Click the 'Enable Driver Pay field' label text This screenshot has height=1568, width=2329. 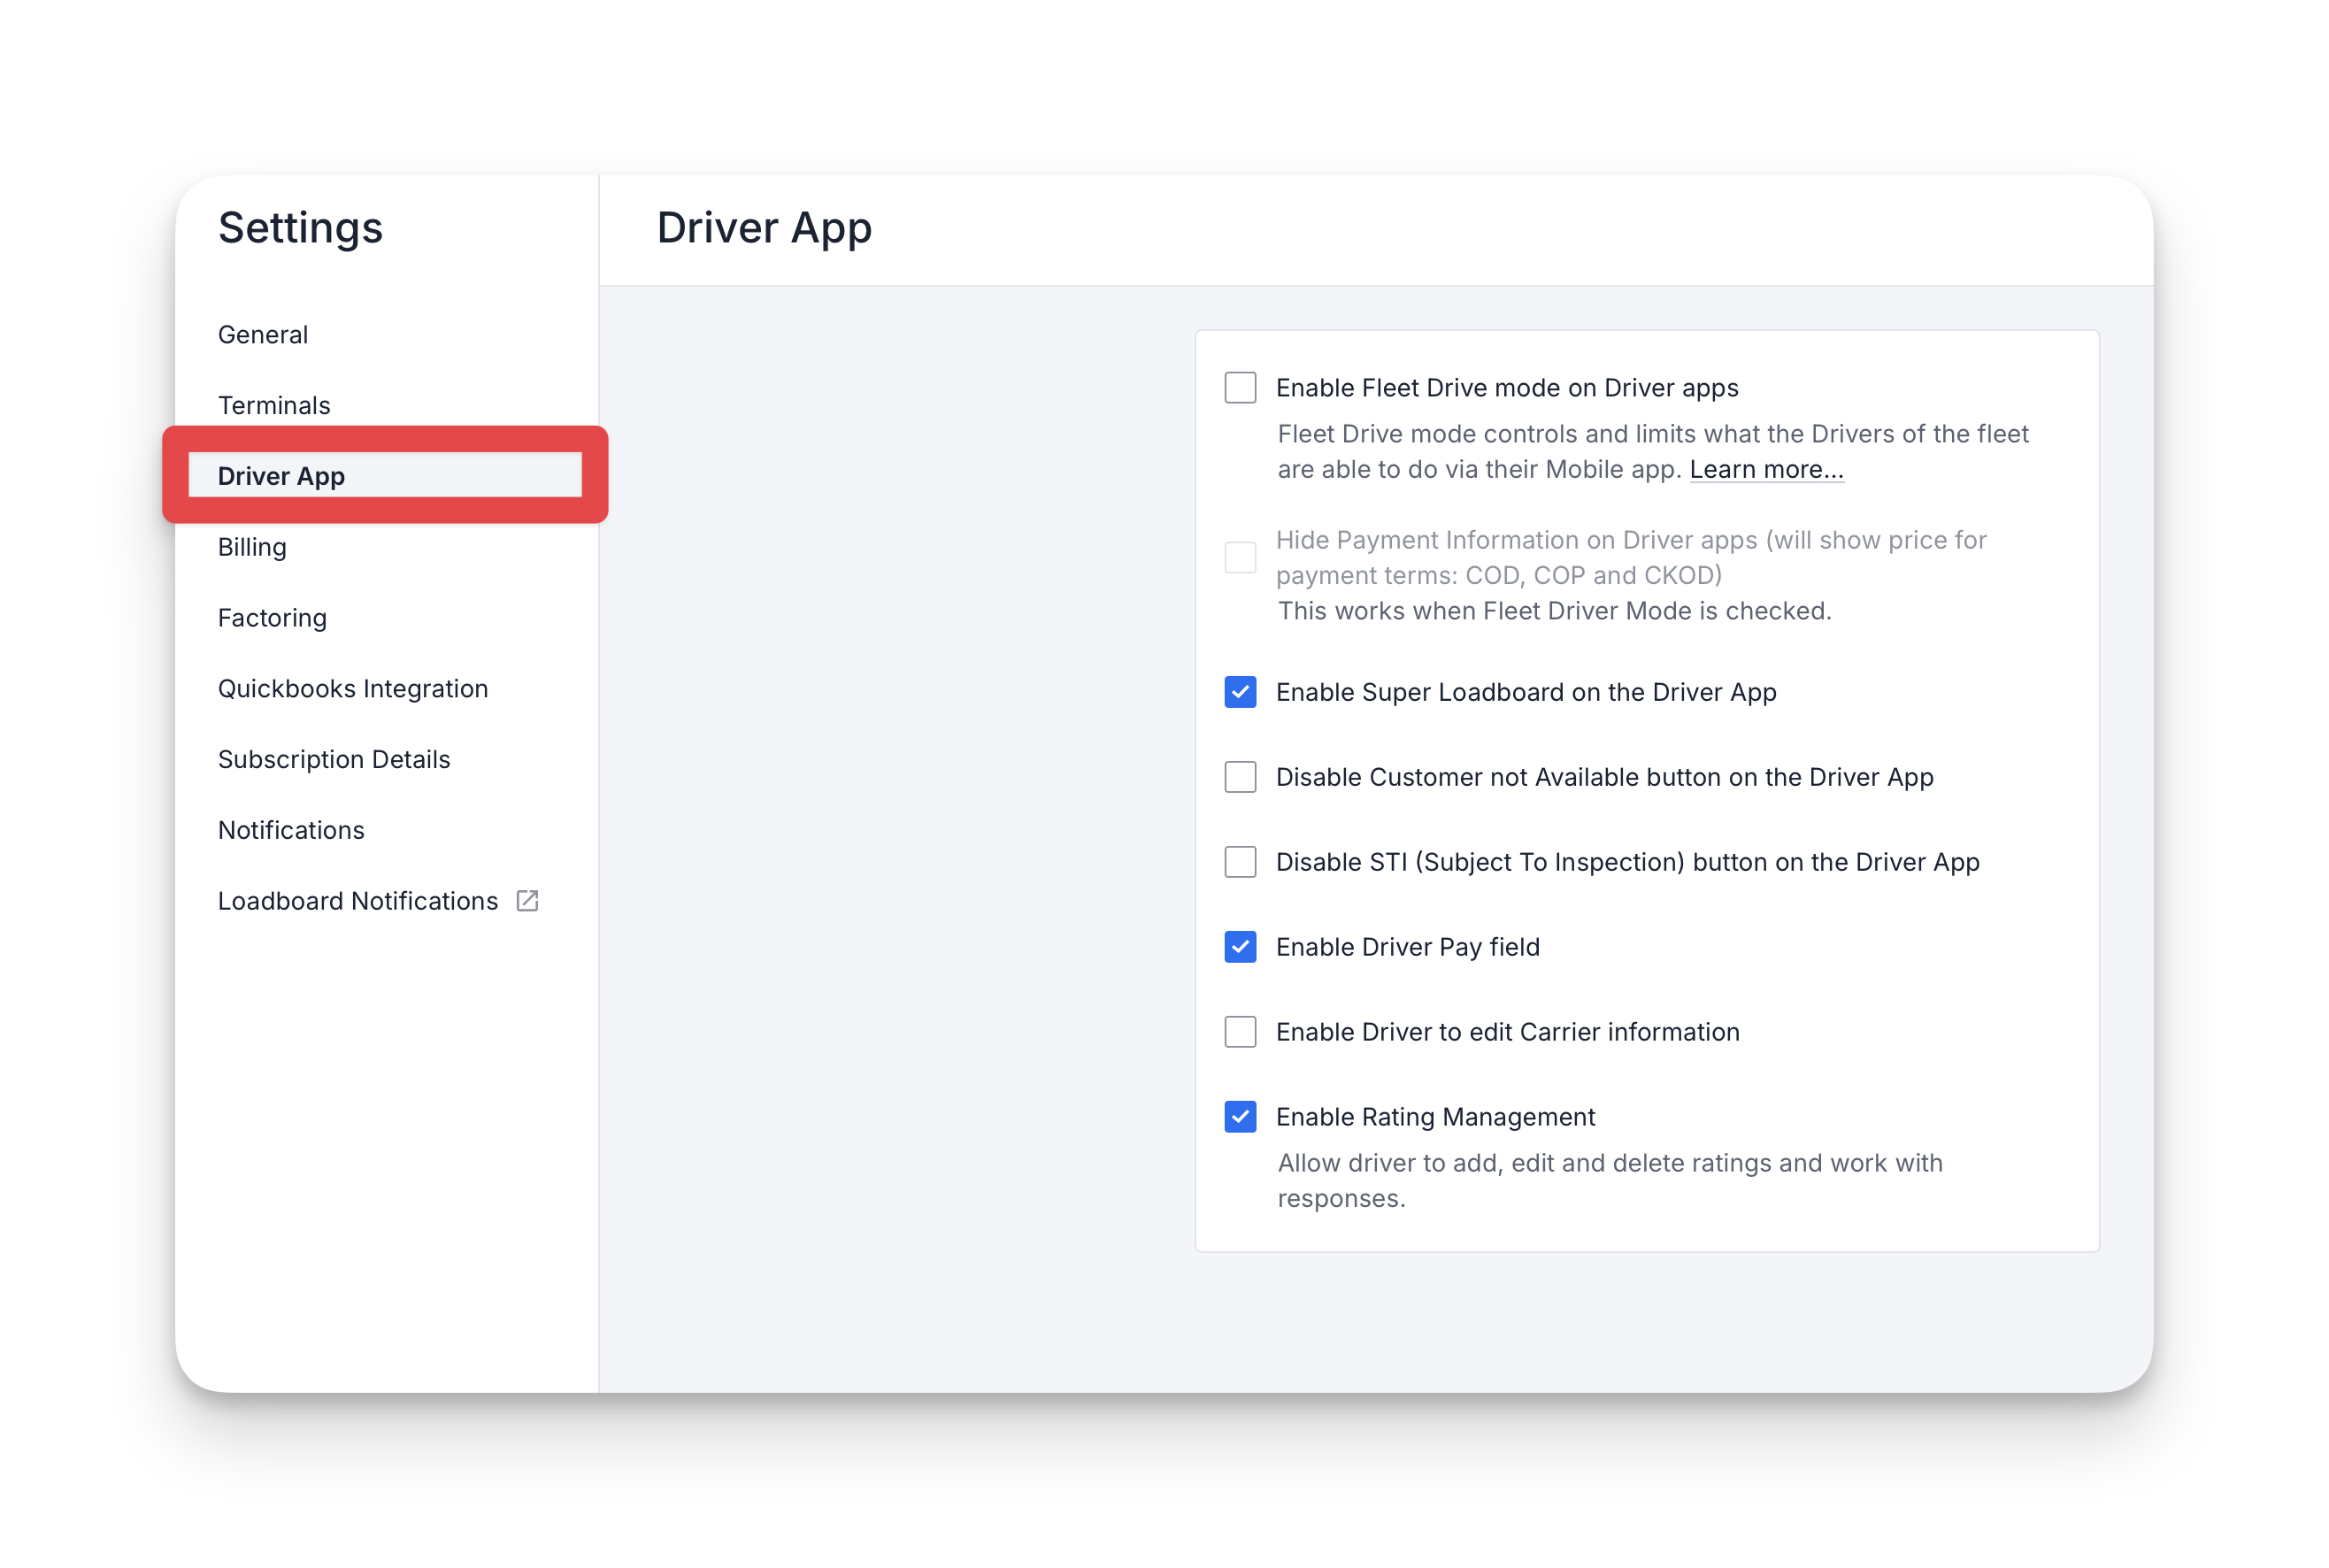pos(1408,947)
